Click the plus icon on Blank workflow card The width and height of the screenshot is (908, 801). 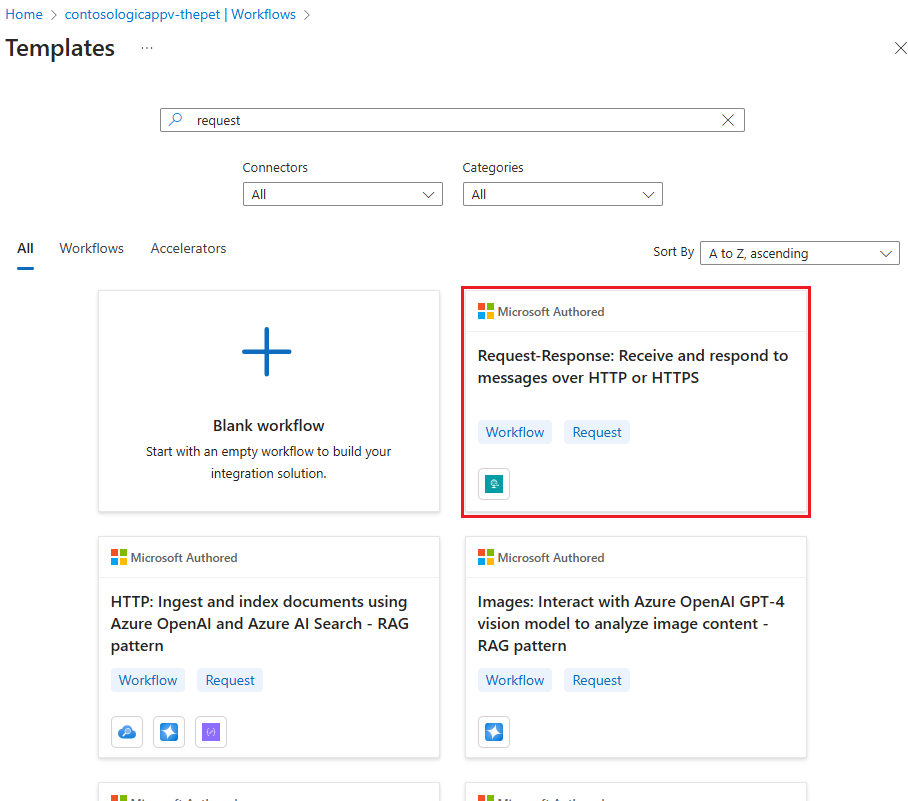coord(267,351)
